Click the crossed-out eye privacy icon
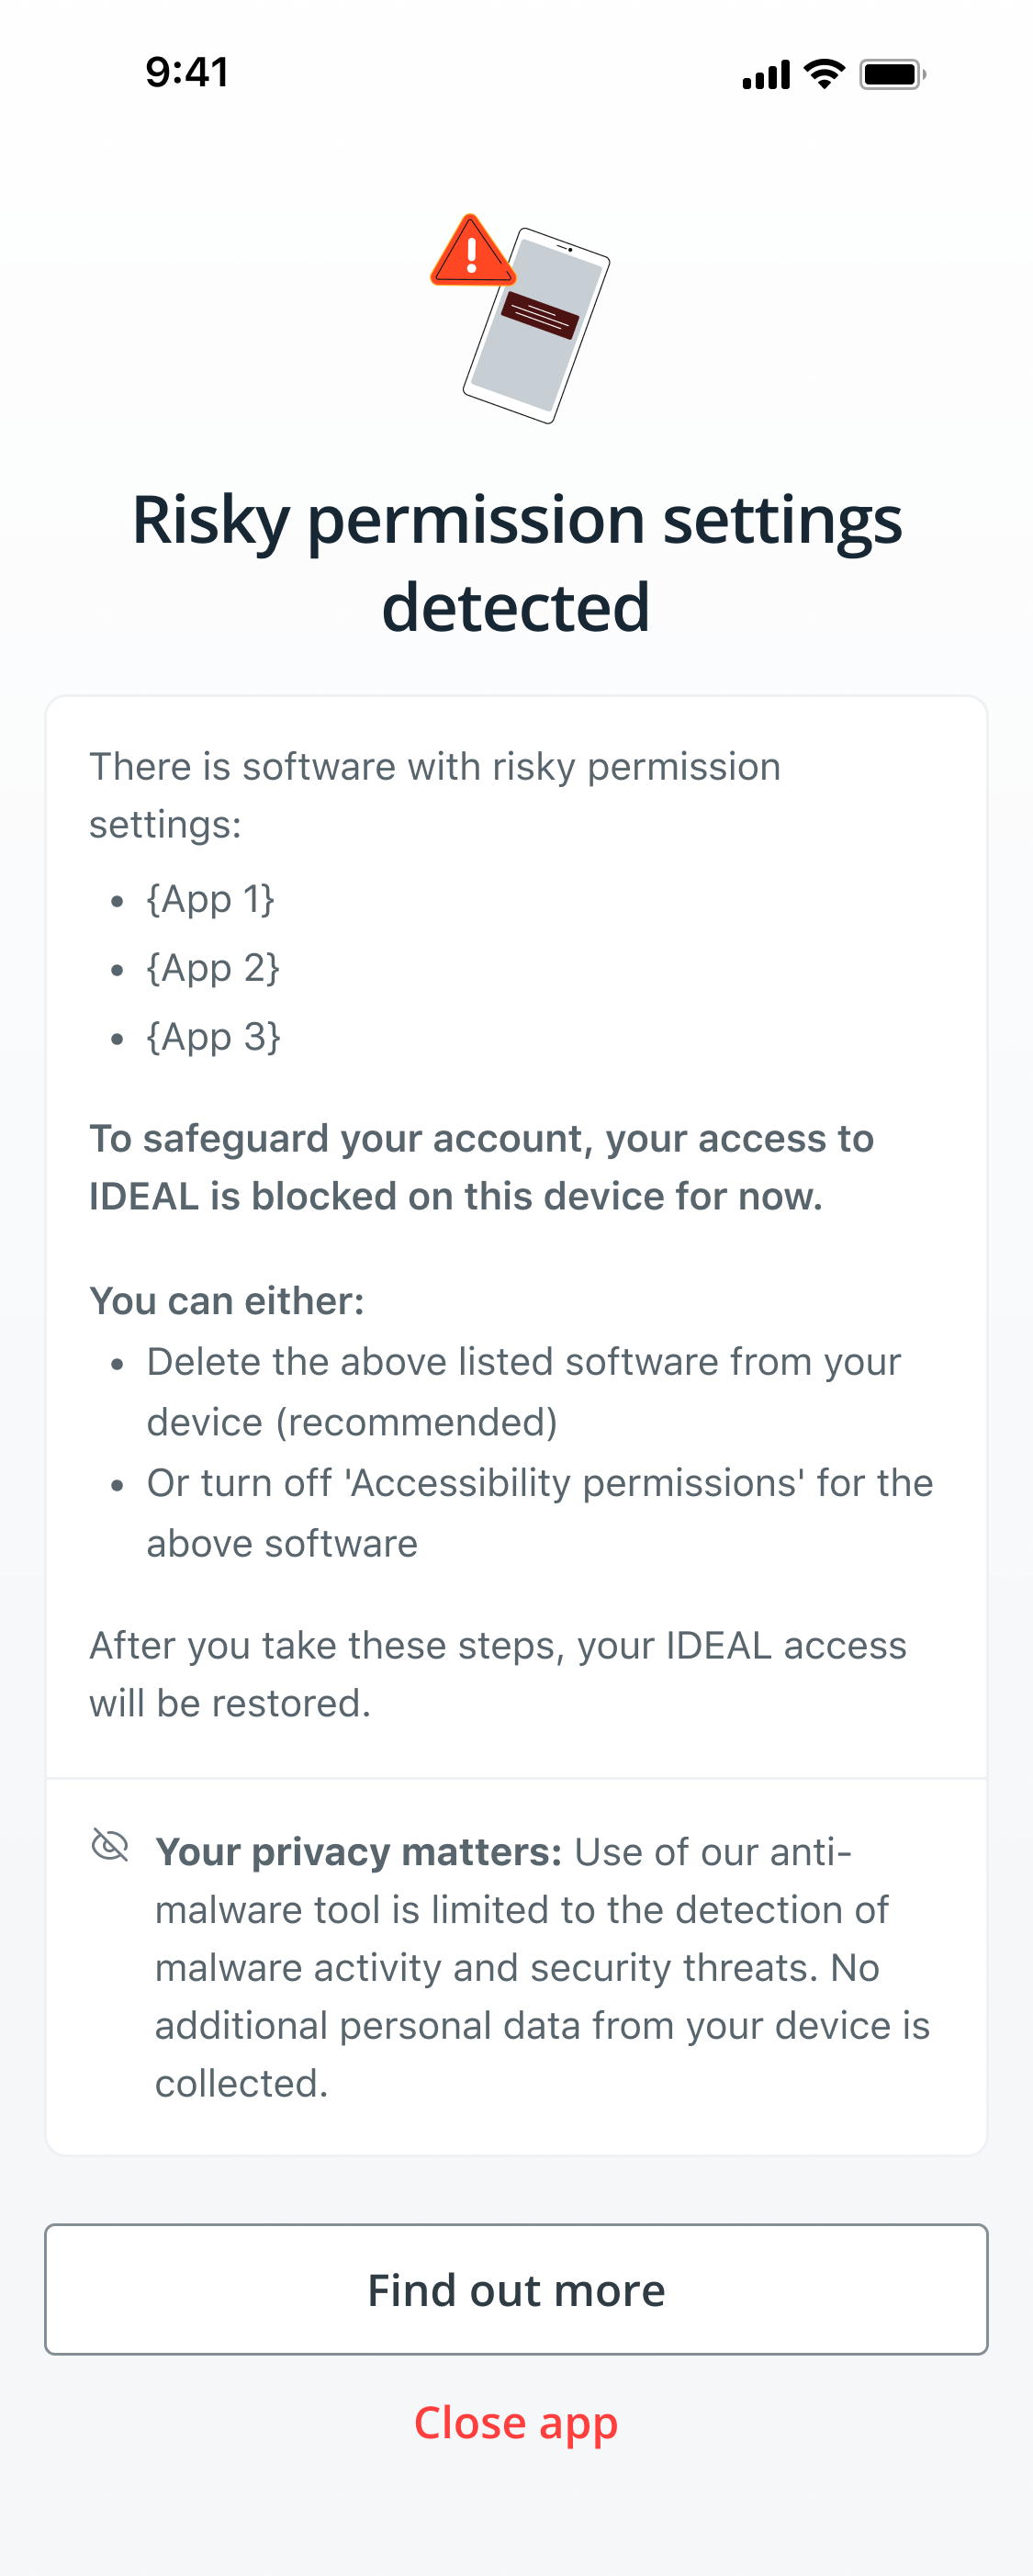Screen dimensions: 1033x2576 [110, 1845]
